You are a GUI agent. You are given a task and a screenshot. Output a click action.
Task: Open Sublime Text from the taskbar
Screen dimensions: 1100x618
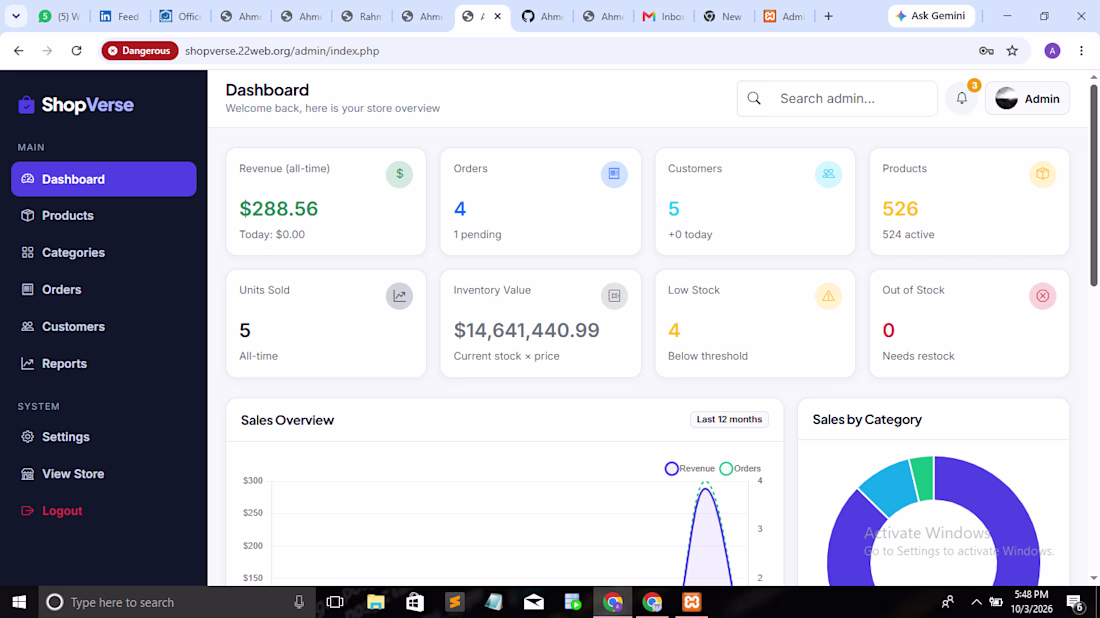coord(455,602)
